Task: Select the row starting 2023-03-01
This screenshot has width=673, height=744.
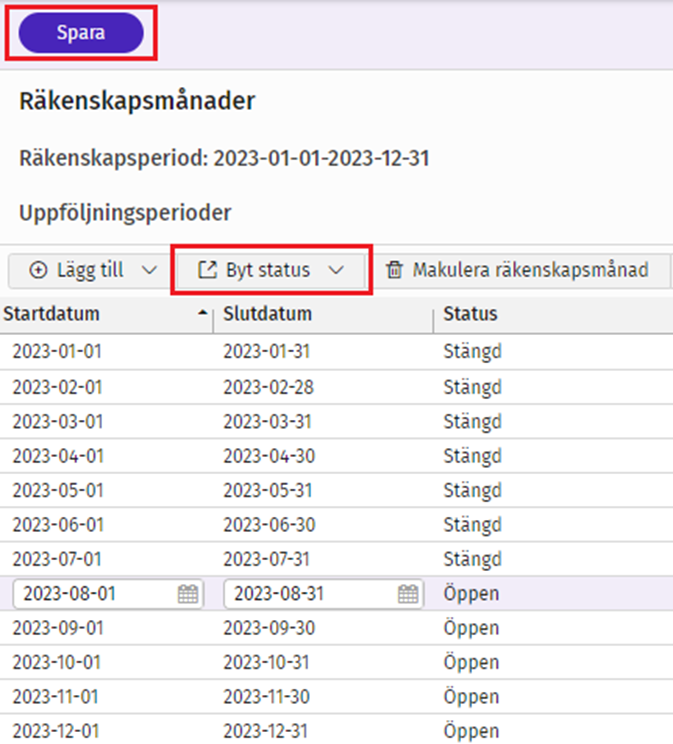Action: tap(336, 421)
